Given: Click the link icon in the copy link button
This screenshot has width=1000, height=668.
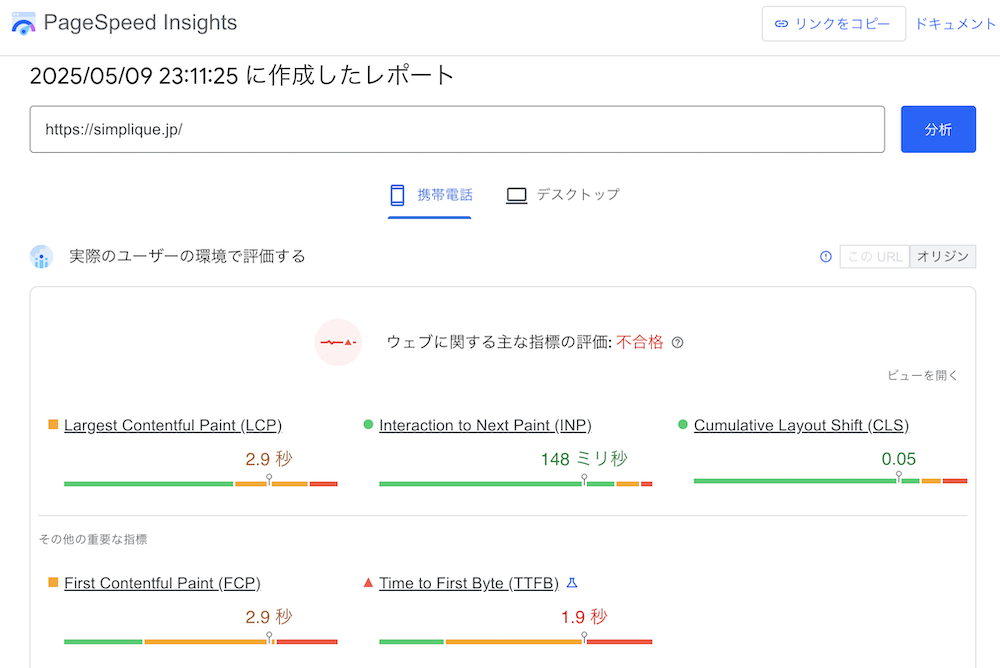Looking at the screenshot, I should pos(781,24).
